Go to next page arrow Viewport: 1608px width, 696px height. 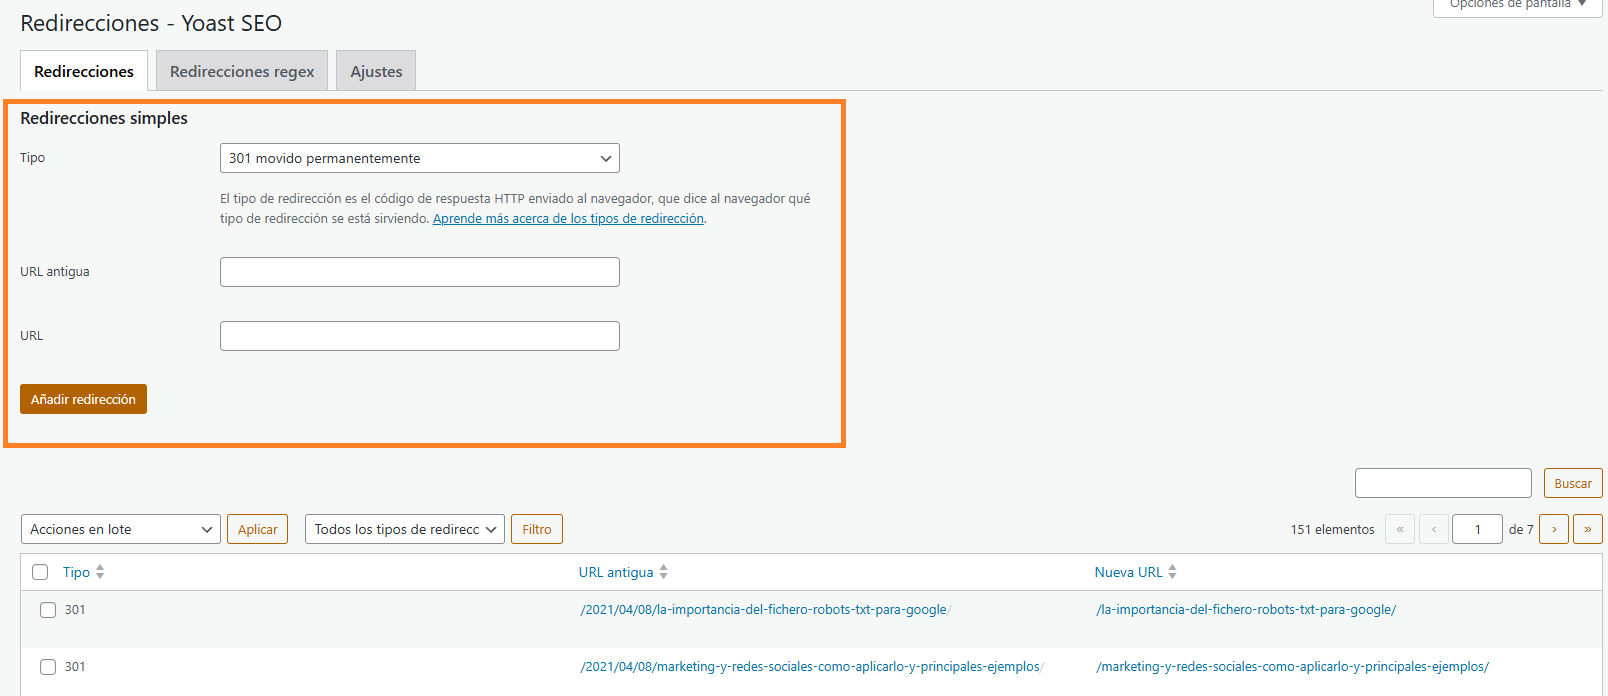1554,529
